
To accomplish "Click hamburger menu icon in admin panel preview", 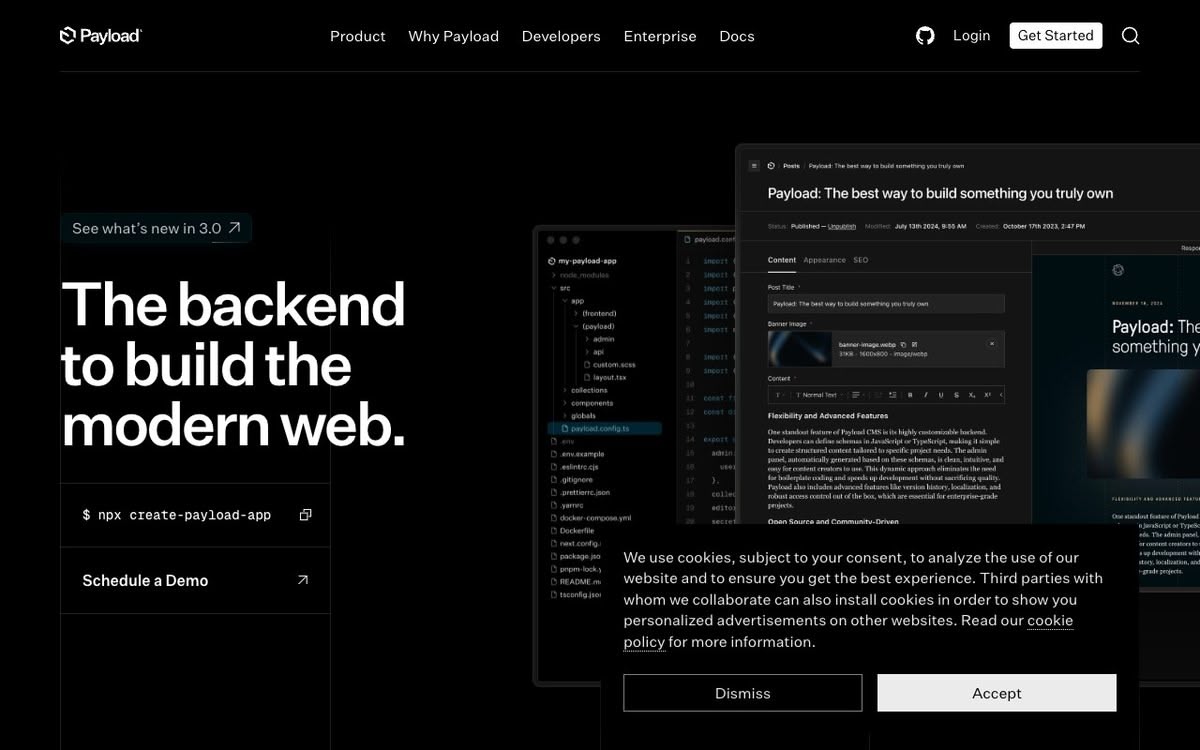I will click(755, 166).
